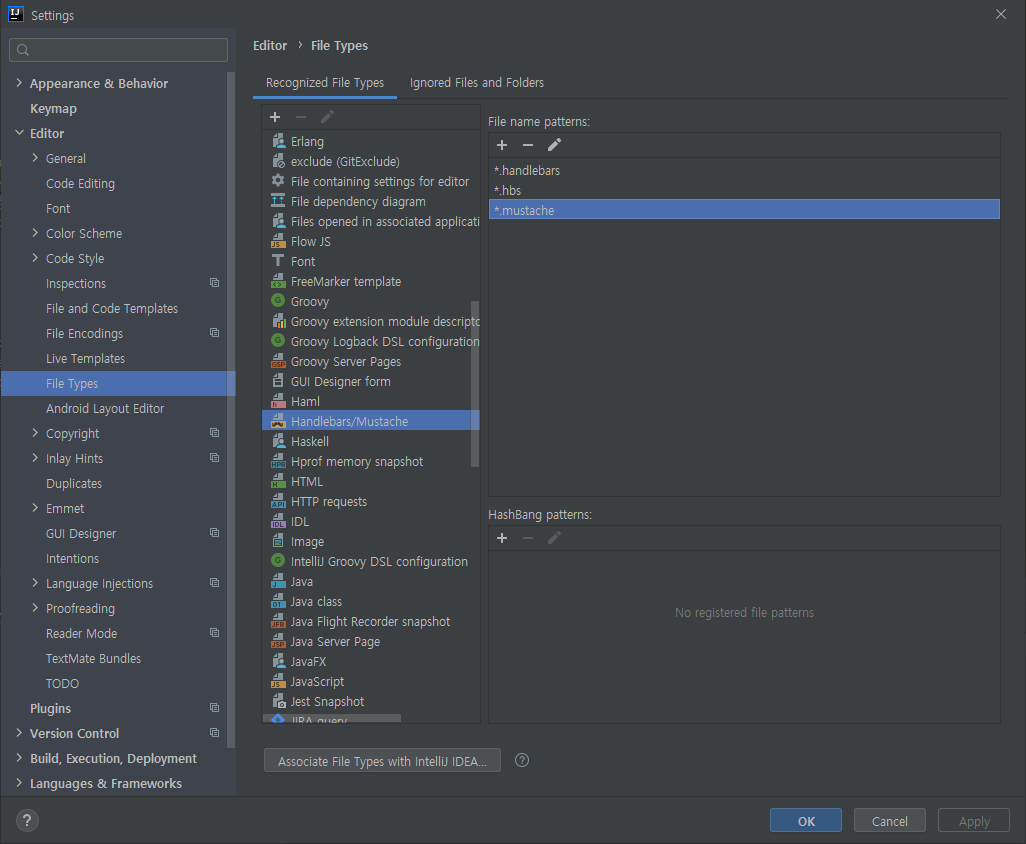Screen dimensions: 1026x844
Task: Click the Font file type icon
Action: [278, 261]
